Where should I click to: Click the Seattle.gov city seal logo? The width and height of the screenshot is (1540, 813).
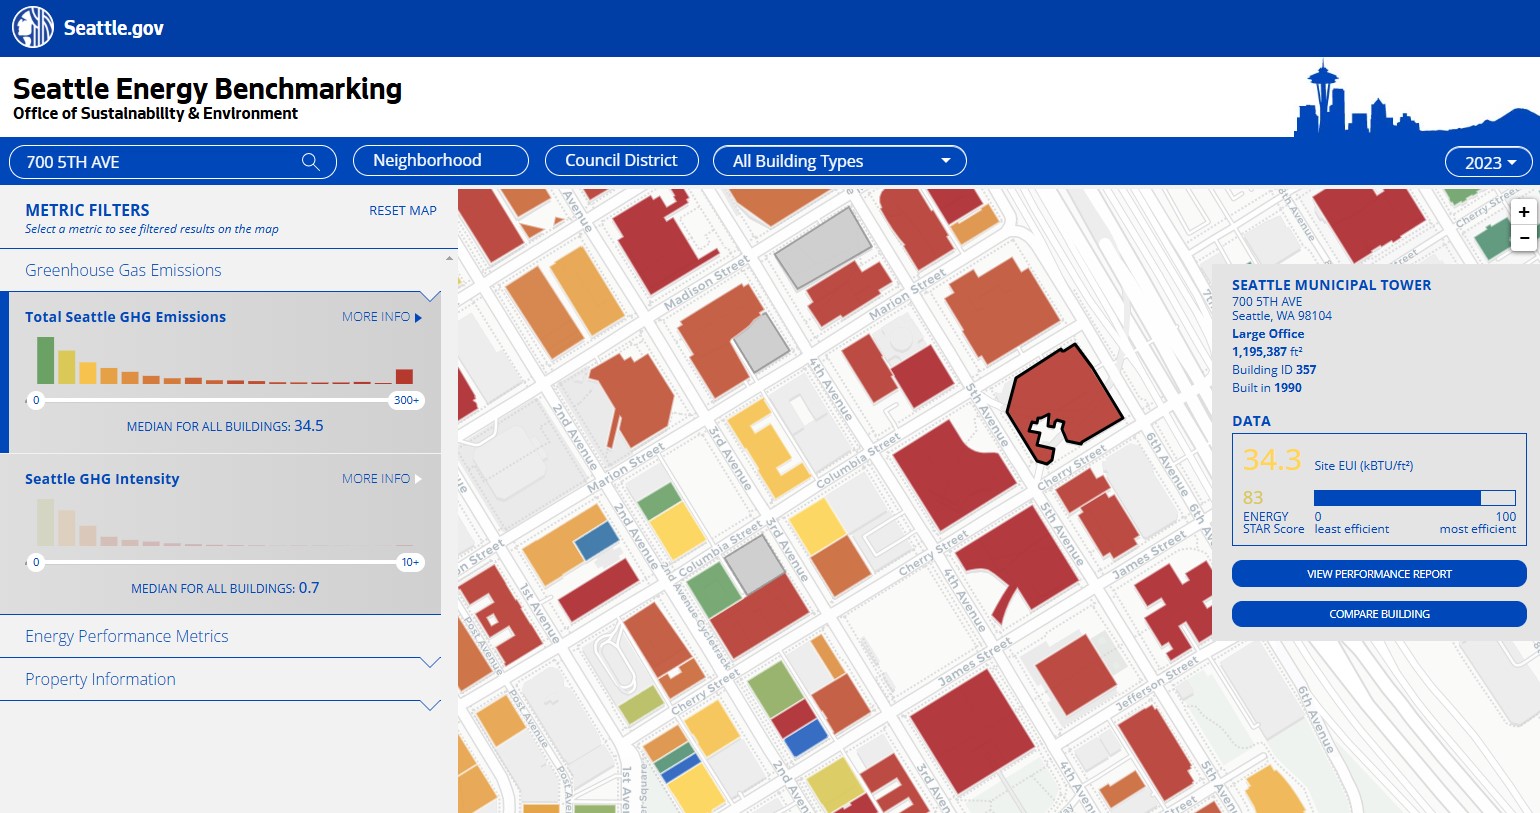tap(33, 27)
